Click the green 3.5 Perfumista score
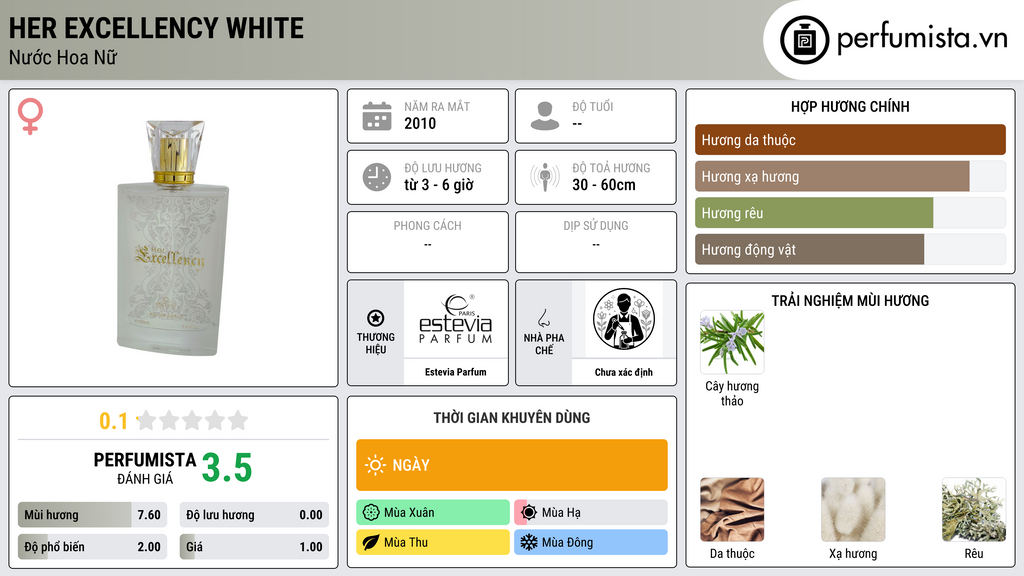 227,468
